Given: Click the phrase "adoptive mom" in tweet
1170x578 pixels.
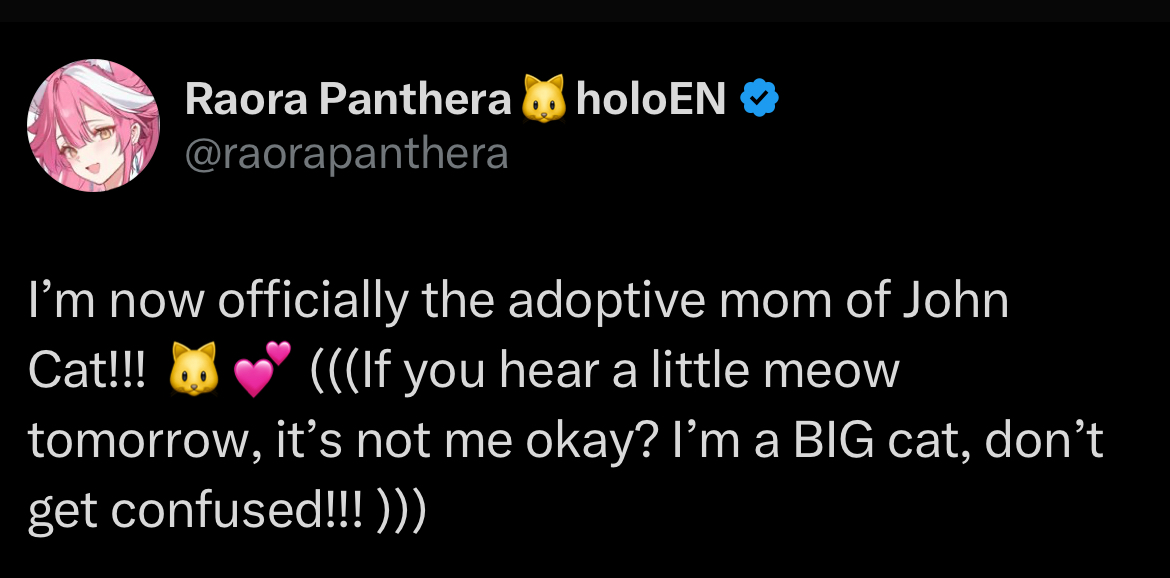Looking at the screenshot, I should [659, 303].
